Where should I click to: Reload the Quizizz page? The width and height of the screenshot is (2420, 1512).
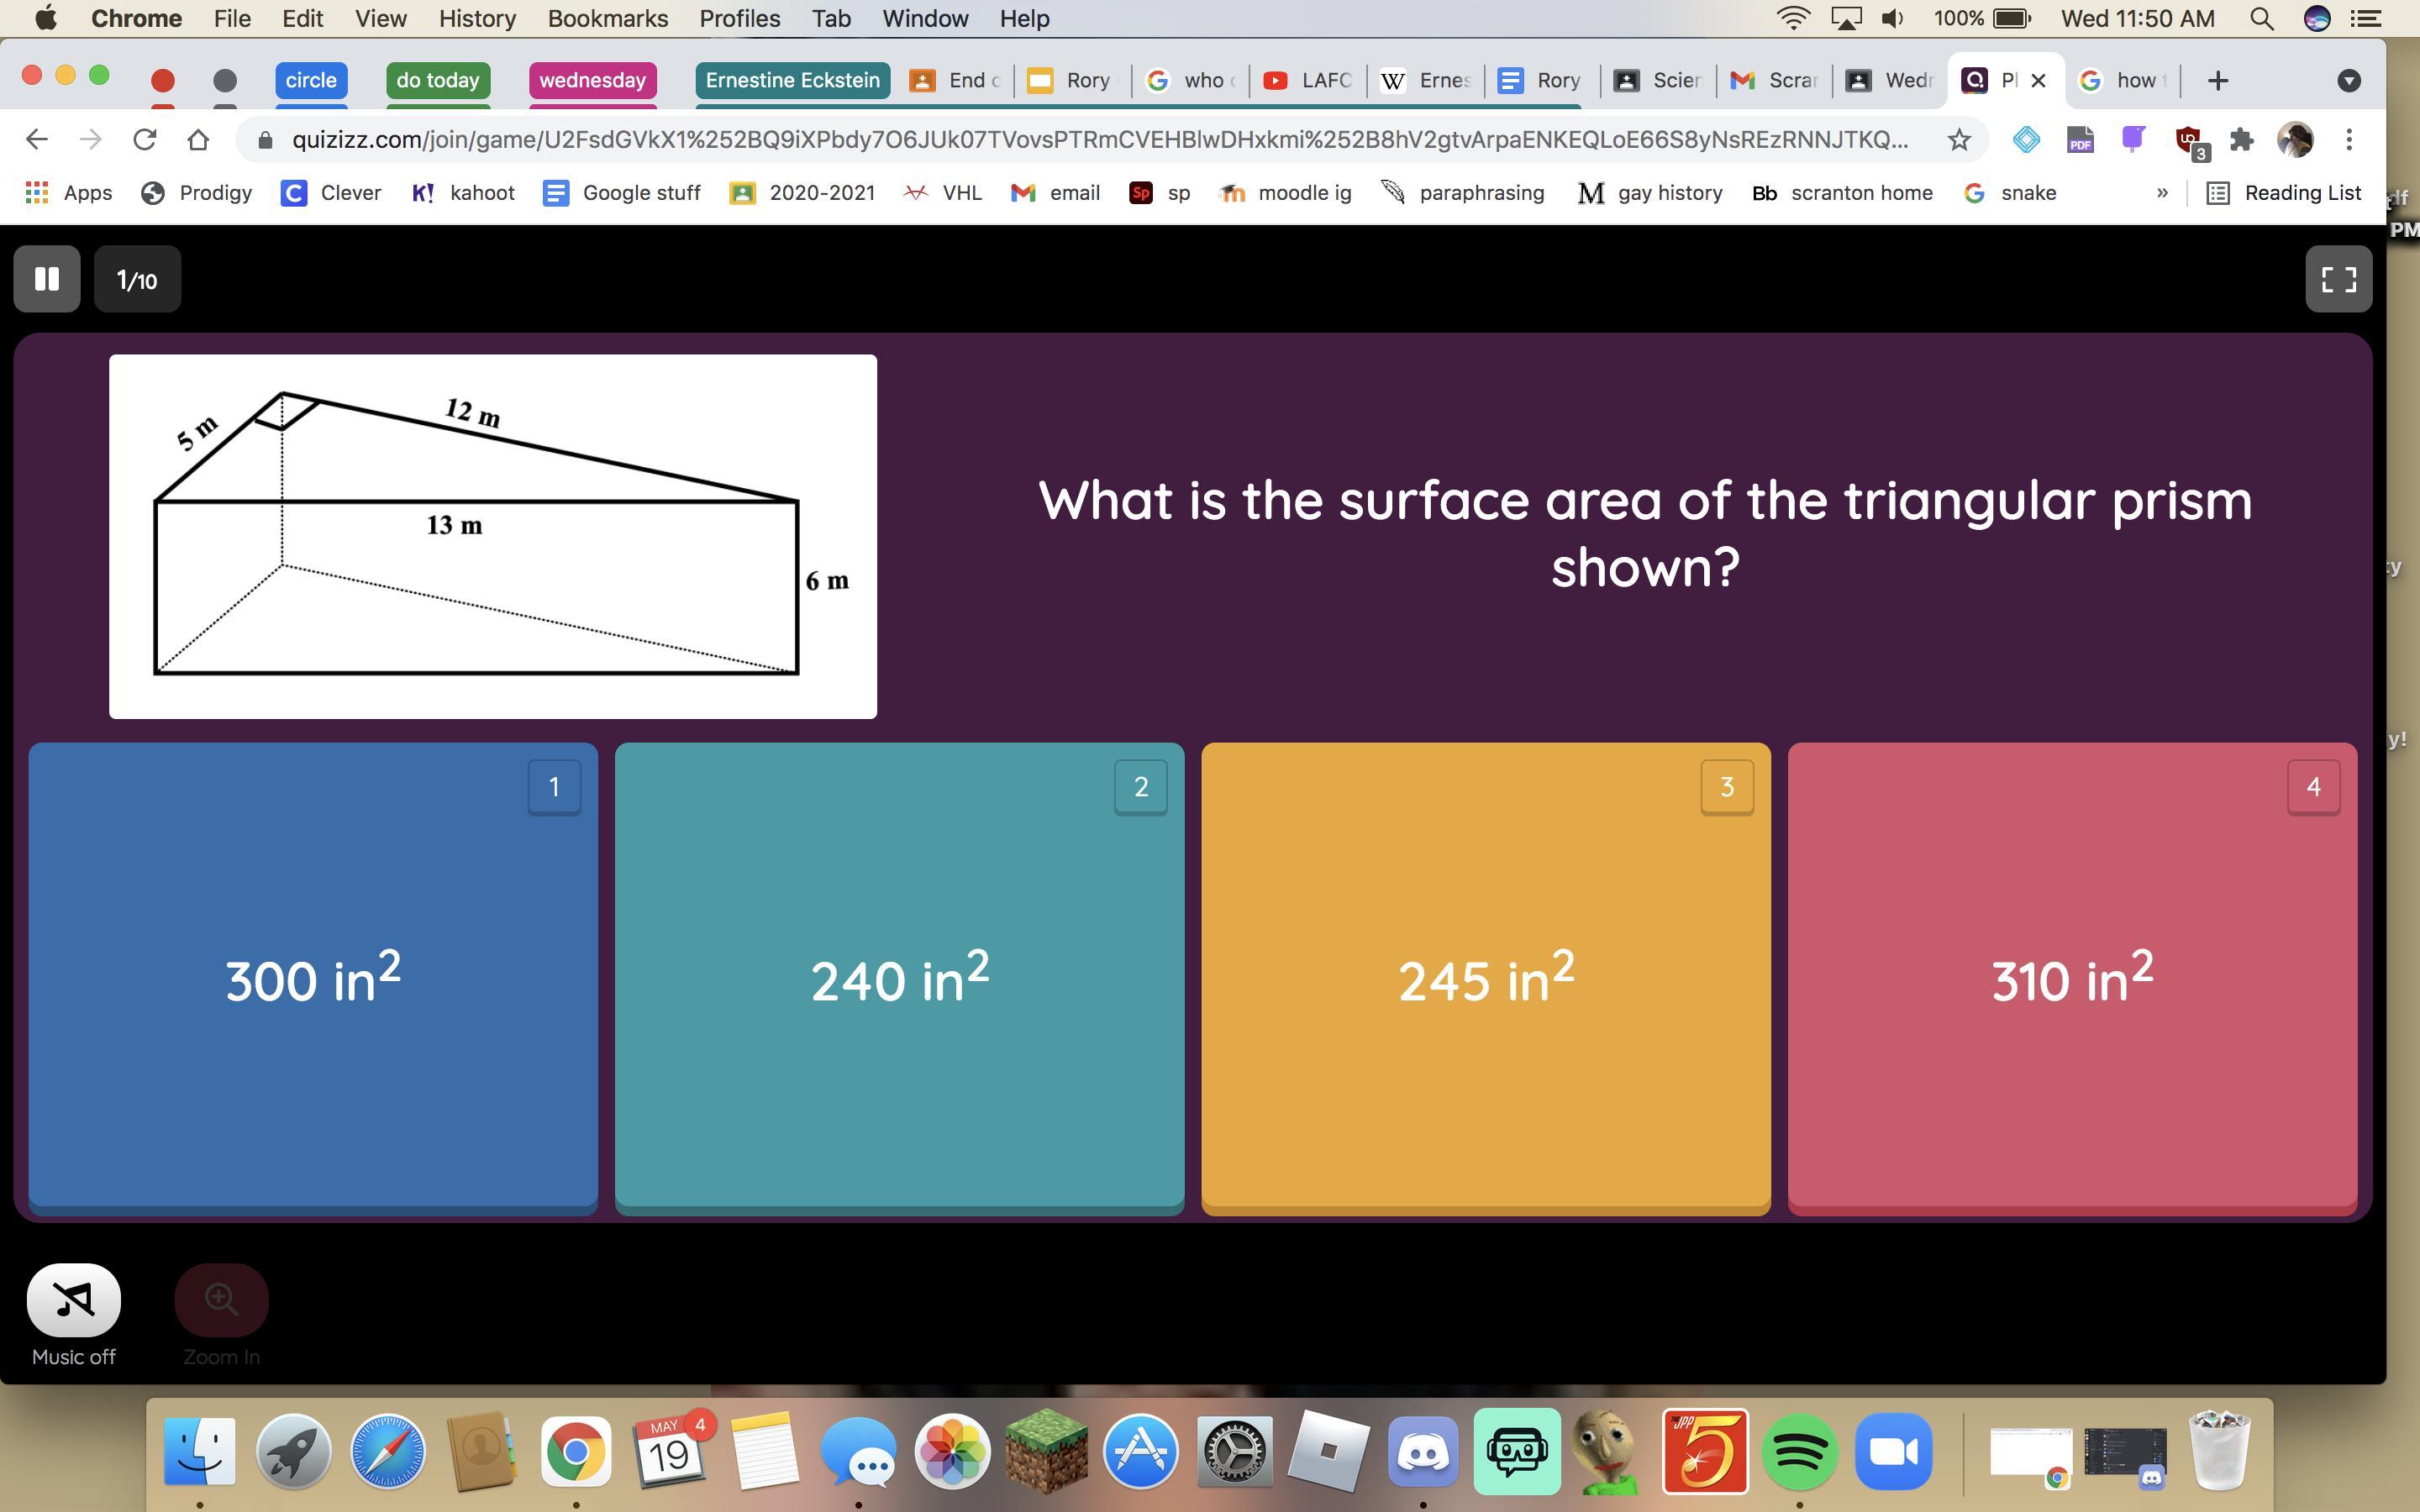(145, 140)
